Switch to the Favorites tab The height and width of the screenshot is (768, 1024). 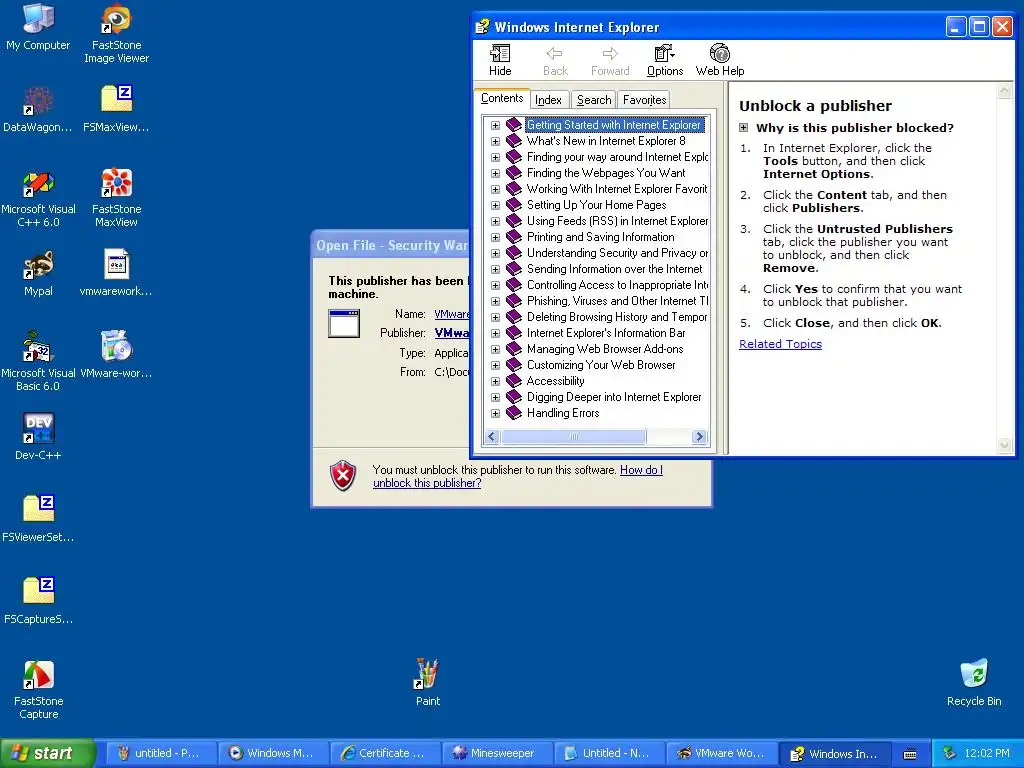pos(644,100)
